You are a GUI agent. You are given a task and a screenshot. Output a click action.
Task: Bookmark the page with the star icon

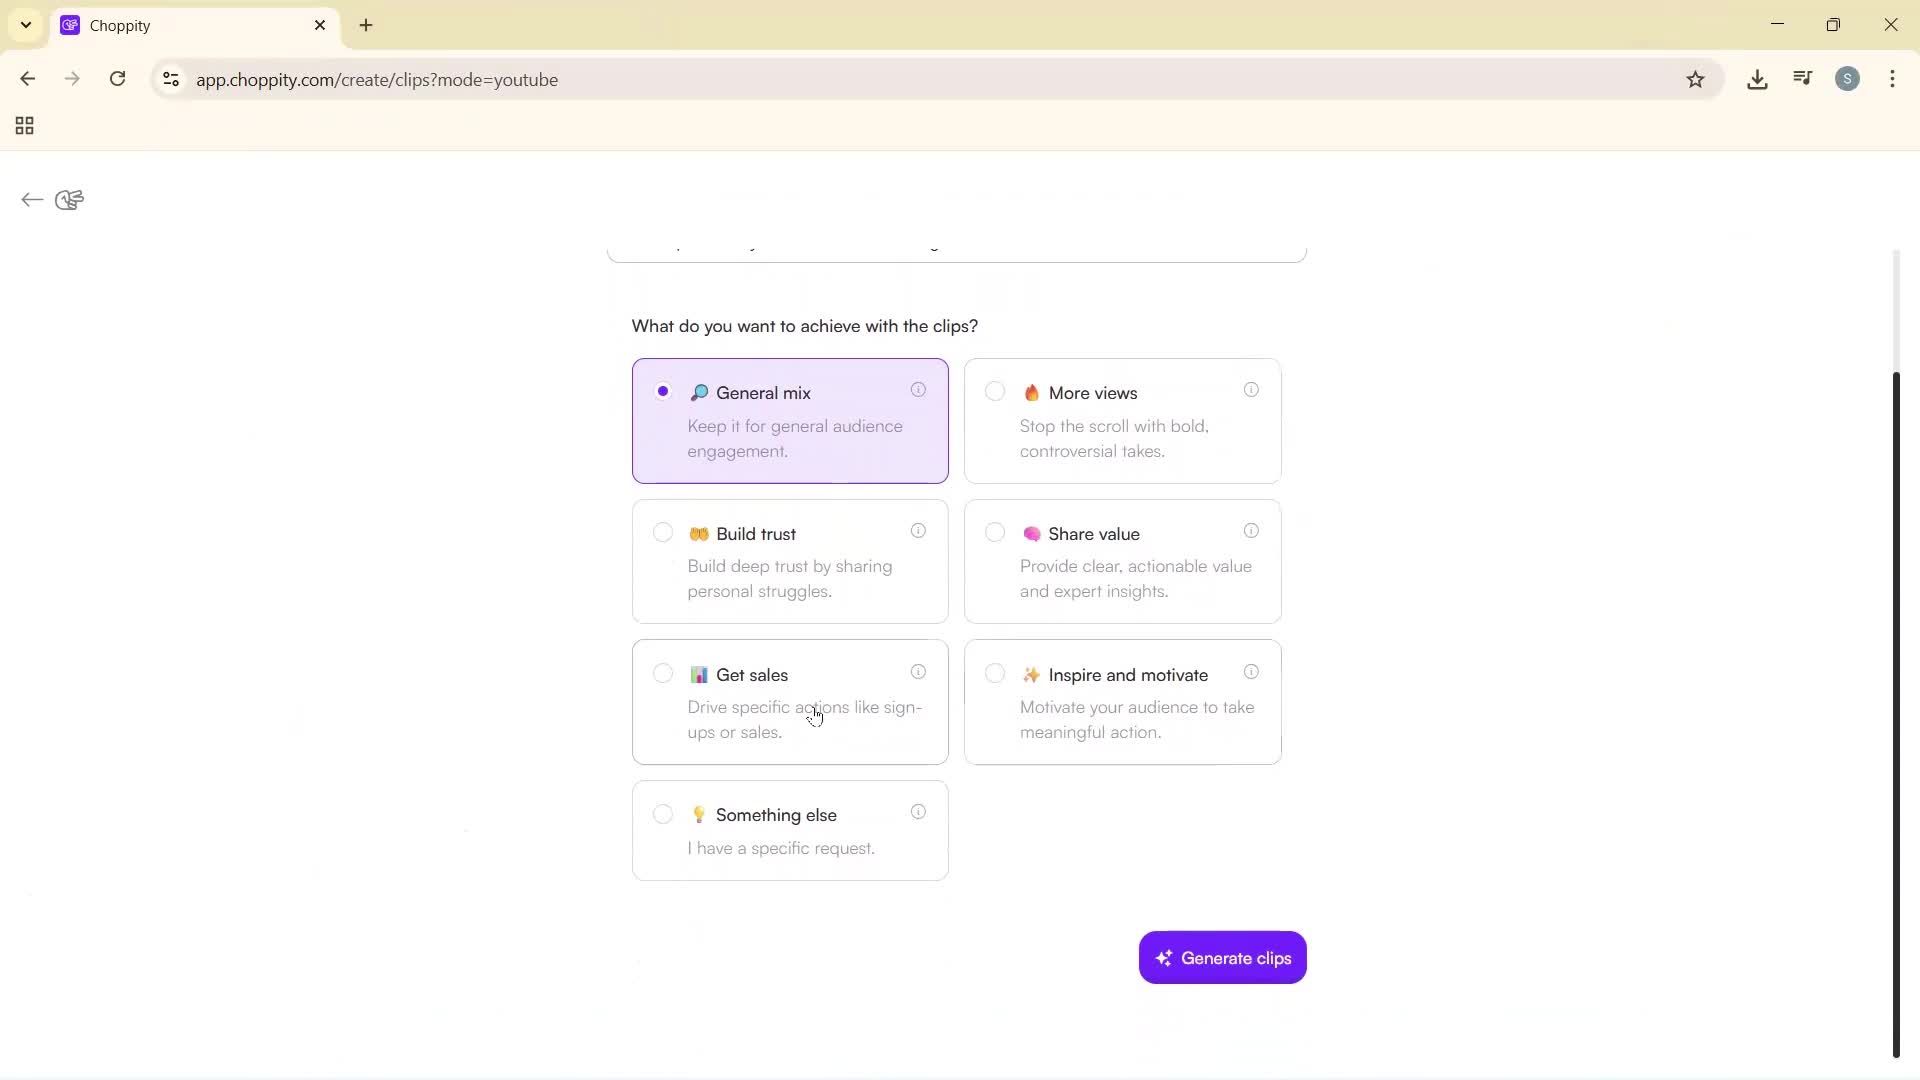[1696, 80]
